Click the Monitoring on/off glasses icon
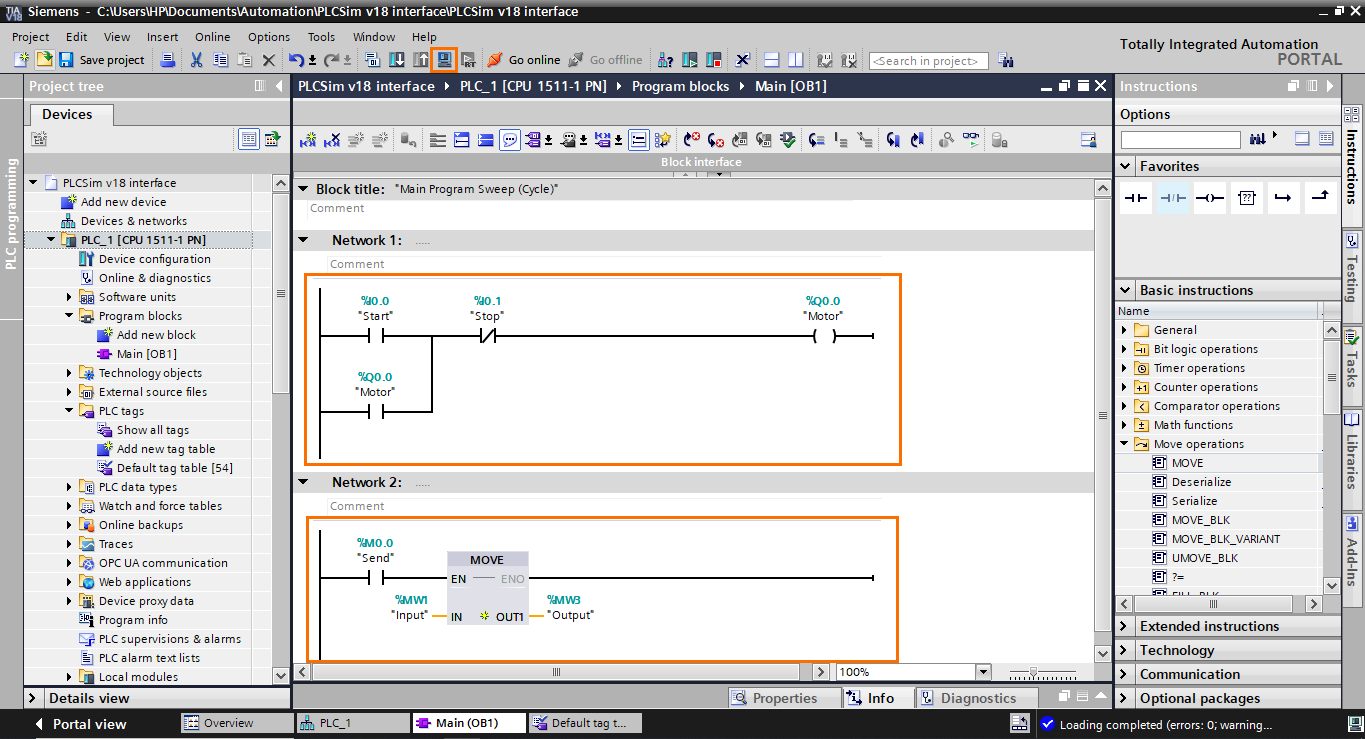The height and width of the screenshot is (739, 1365). pyautogui.click(x=970, y=140)
